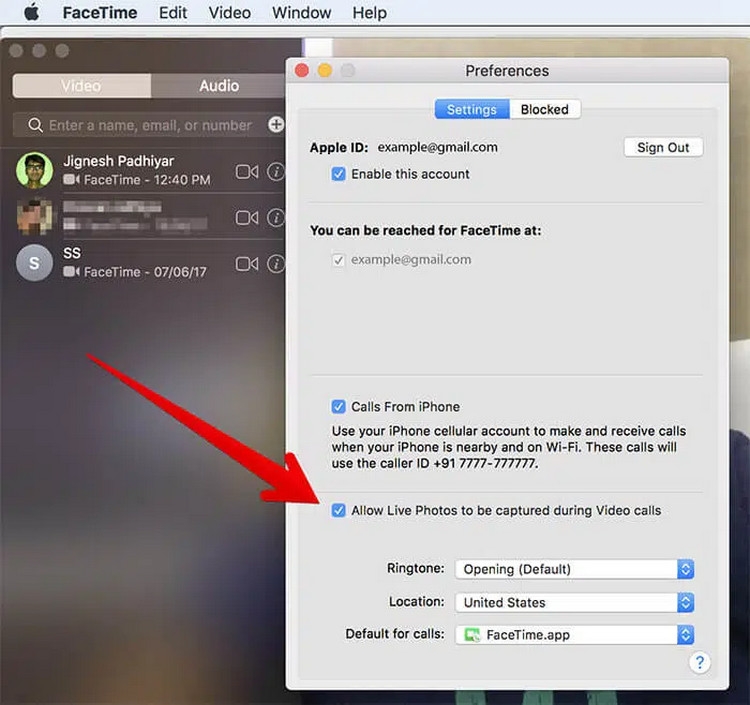Show info for SS contact
The height and width of the screenshot is (705, 750).
tap(276, 264)
